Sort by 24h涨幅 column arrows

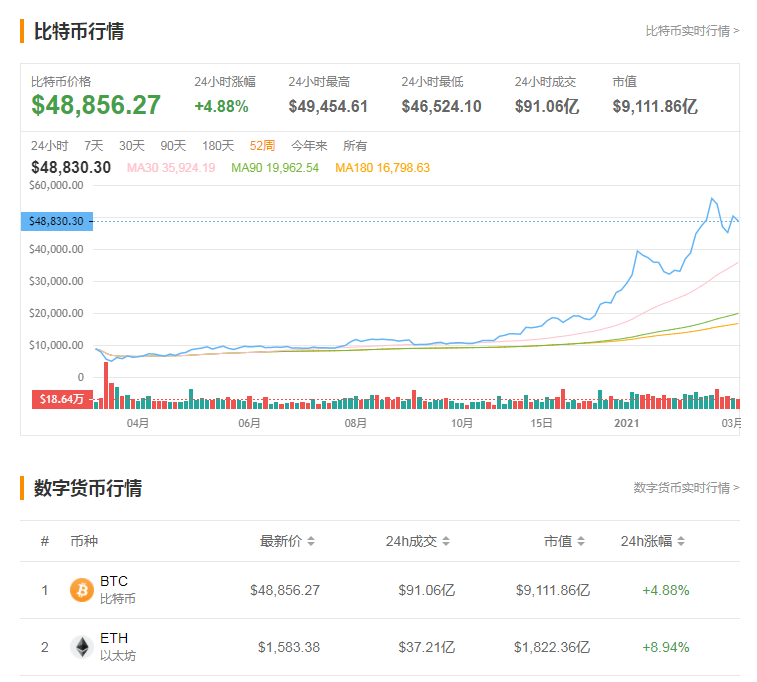[681, 541]
